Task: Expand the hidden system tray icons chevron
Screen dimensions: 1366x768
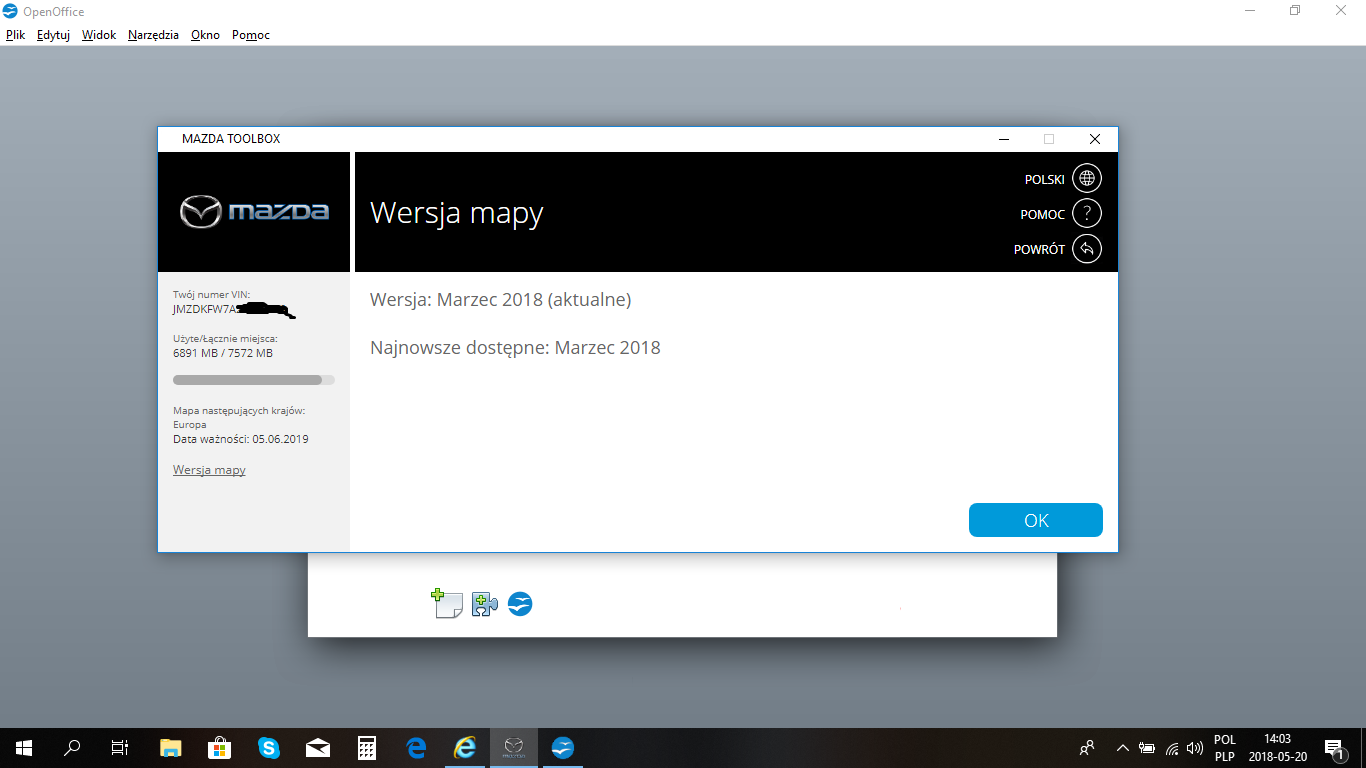Action: coord(1122,747)
